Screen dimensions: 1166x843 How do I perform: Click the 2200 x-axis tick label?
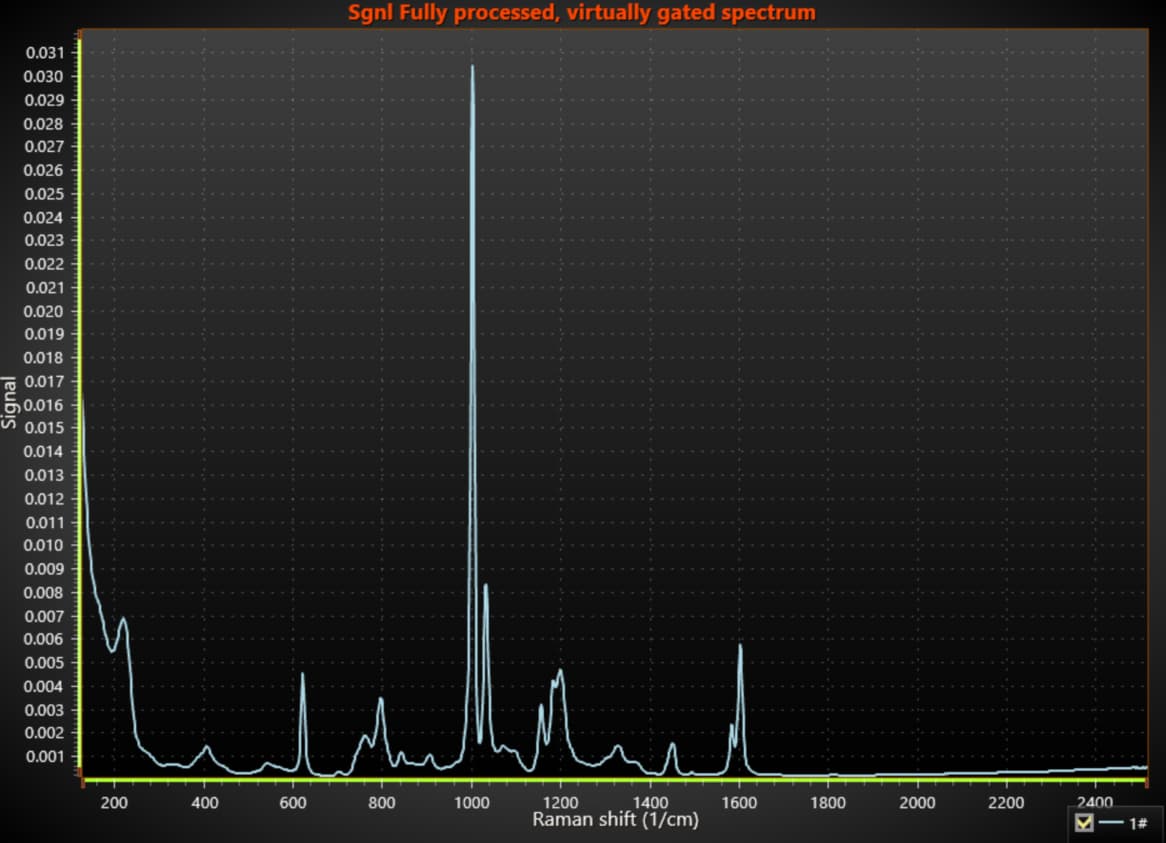(x=1006, y=802)
